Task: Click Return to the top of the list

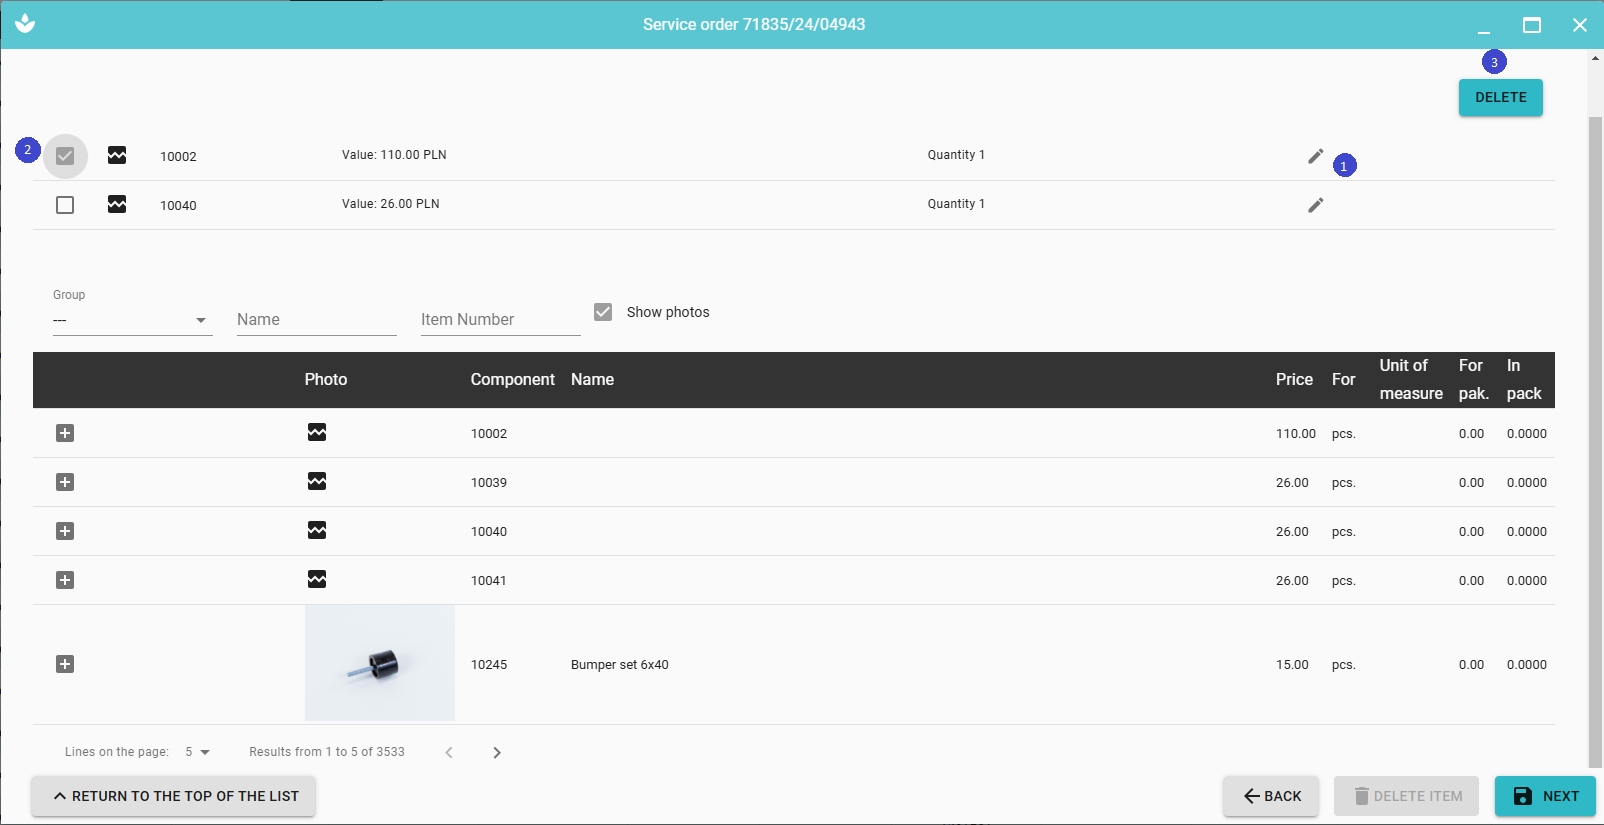Action: [x=173, y=796]
